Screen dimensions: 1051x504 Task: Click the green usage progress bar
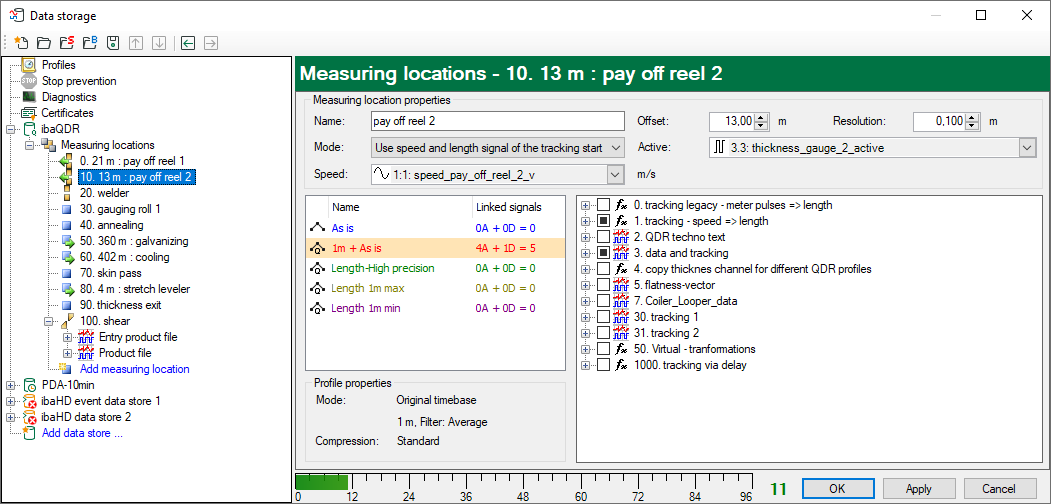[322, 482]
